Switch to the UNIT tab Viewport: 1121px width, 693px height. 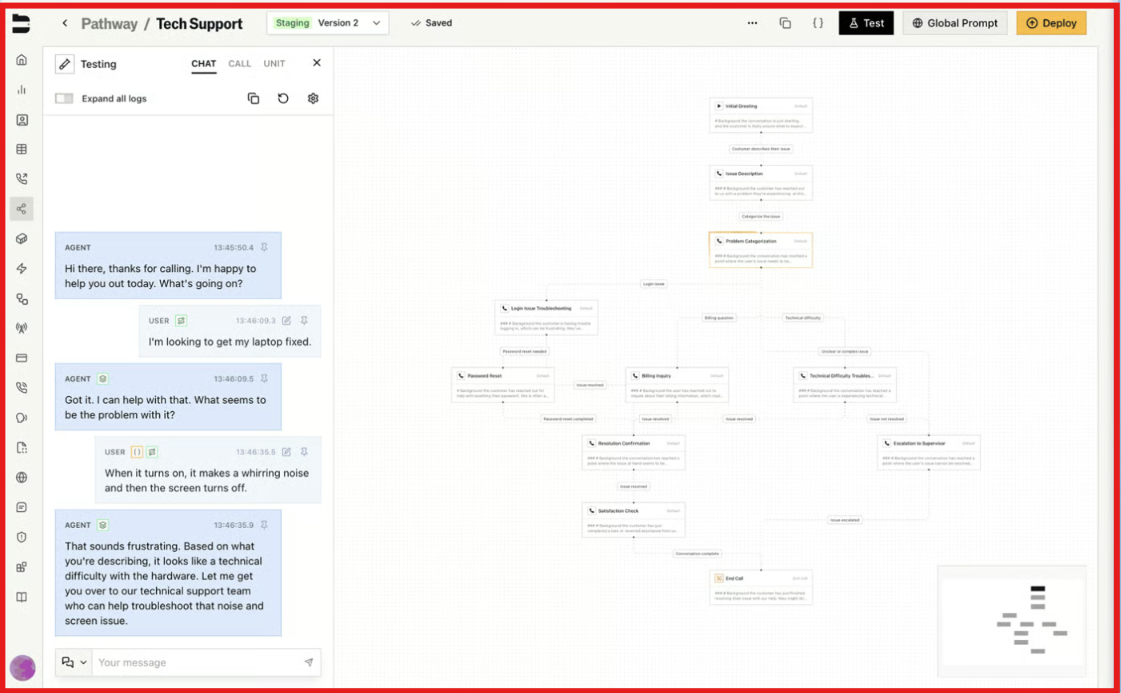coord(275,64)
